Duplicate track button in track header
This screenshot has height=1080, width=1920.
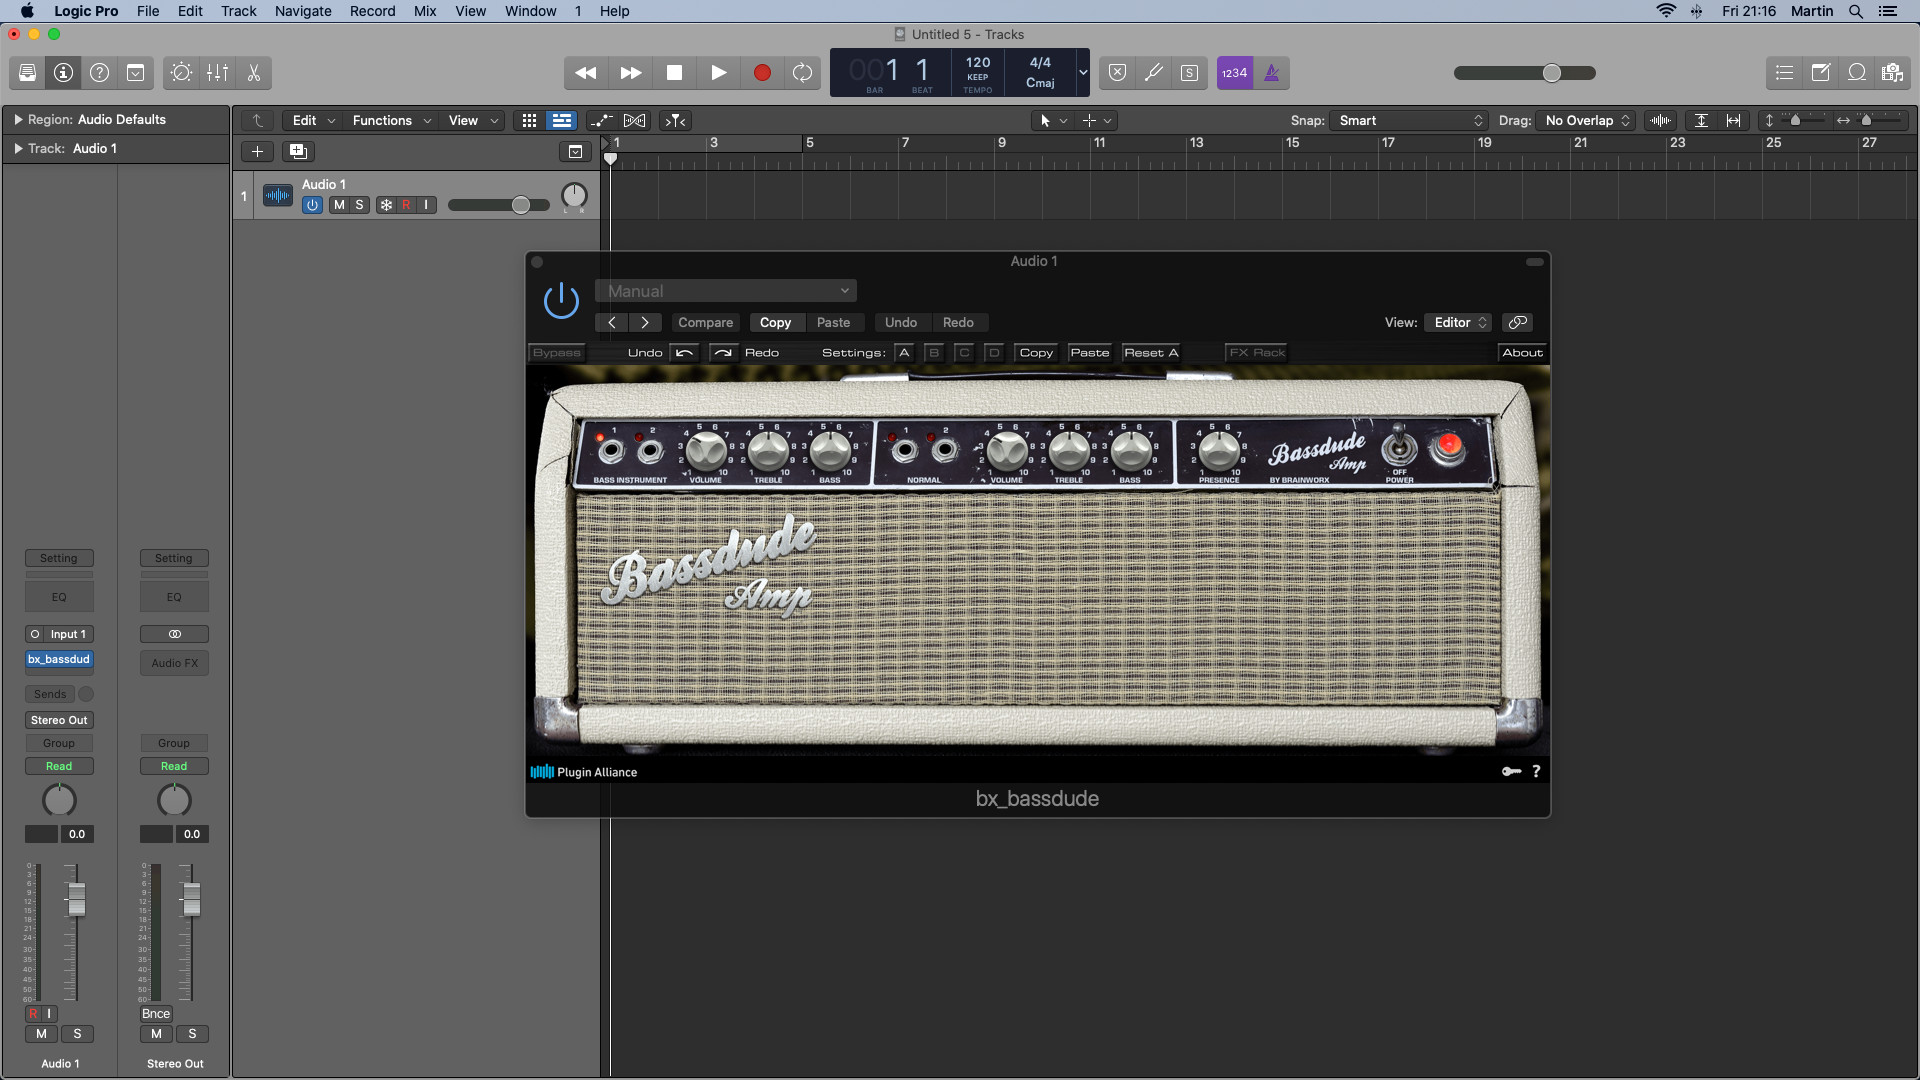[298, 151]
